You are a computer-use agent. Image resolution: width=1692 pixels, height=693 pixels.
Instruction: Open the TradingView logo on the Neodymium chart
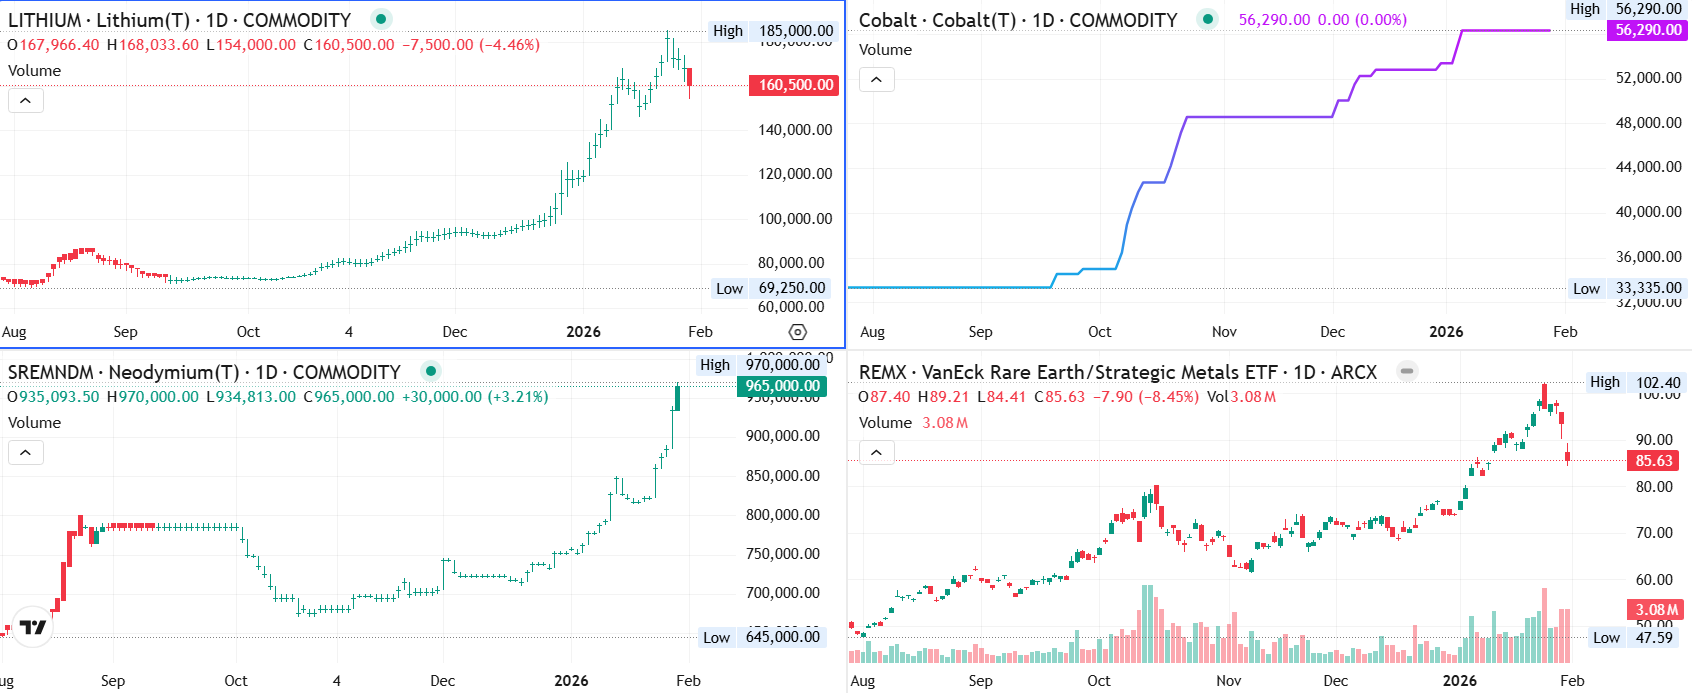pos(33,627)
